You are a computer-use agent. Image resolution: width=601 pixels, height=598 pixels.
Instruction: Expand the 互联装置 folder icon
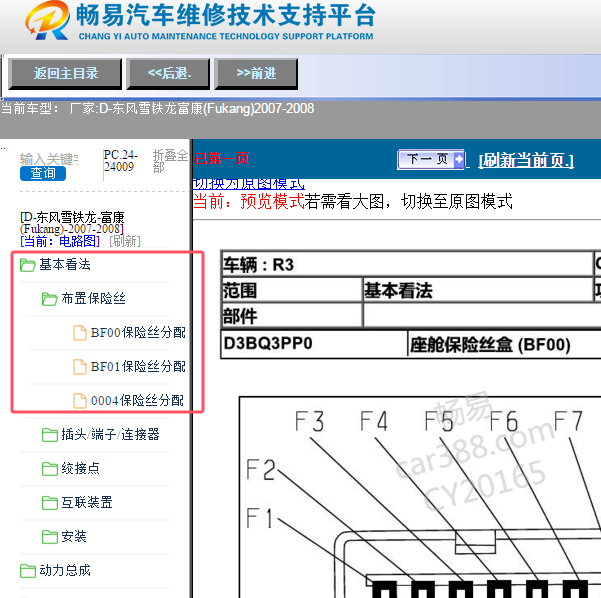point(49,503)
